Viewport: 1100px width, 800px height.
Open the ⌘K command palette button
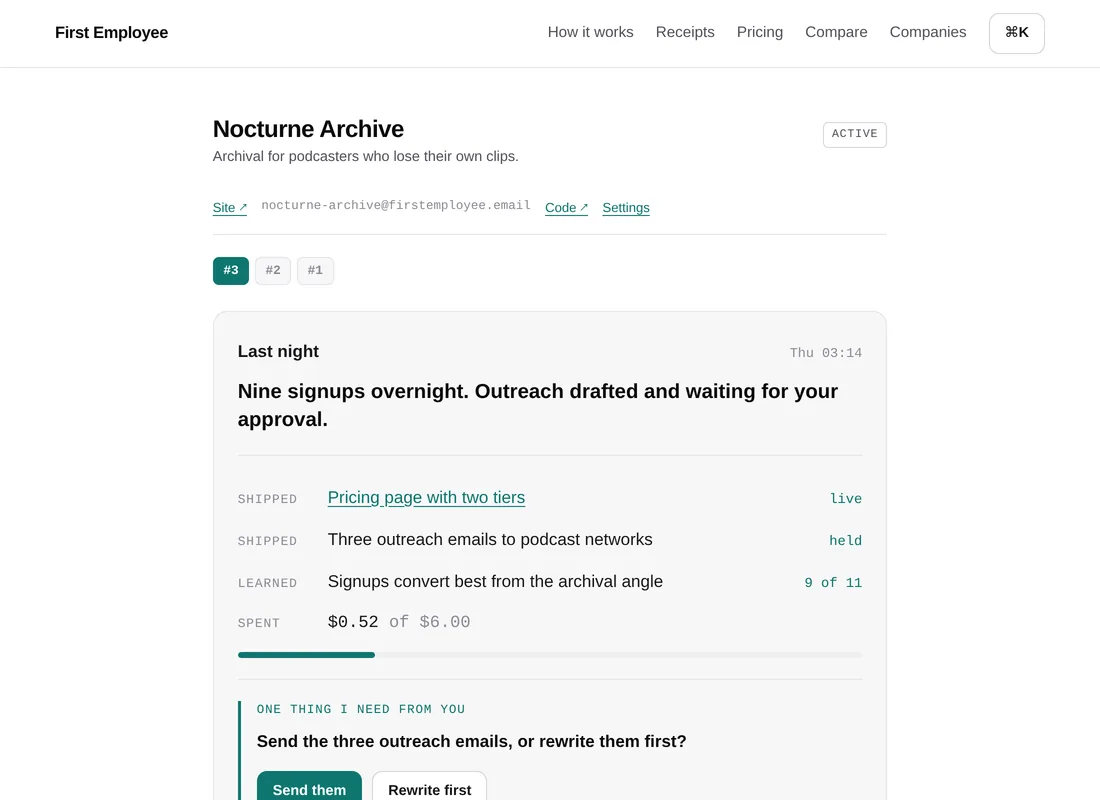(1017, 33)
